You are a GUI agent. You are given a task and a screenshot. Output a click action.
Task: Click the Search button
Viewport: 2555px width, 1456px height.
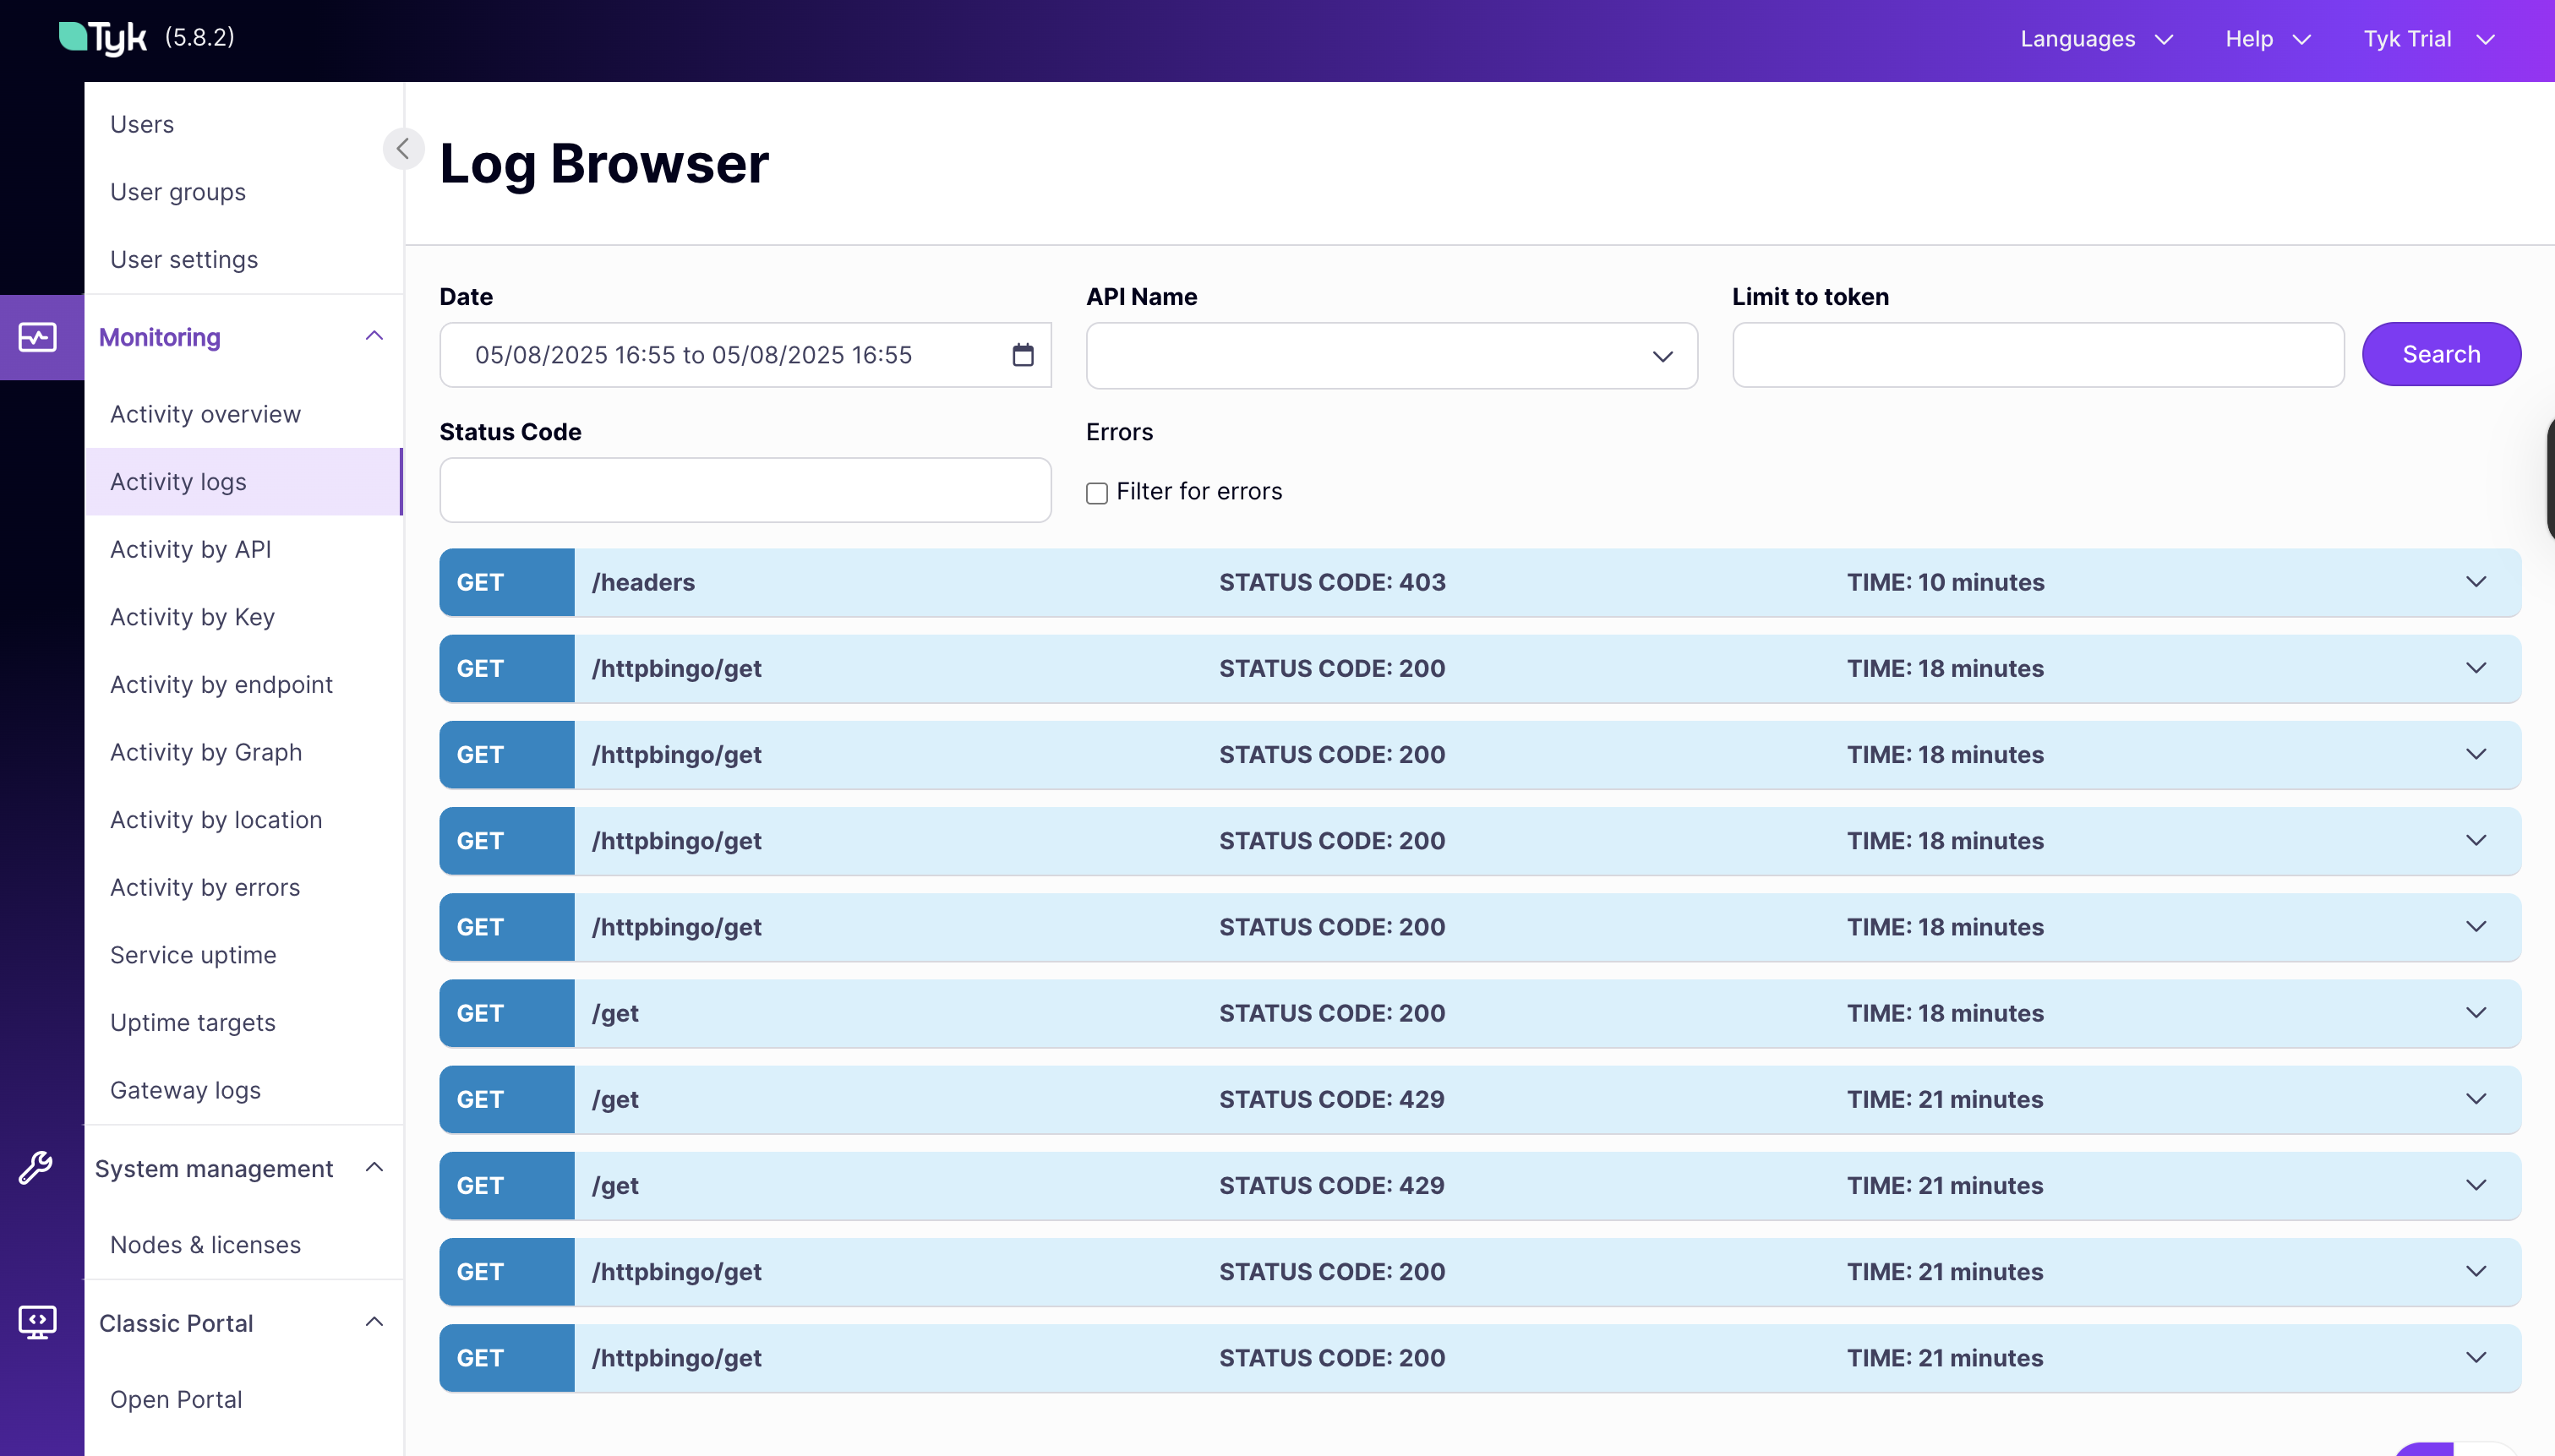coord(2440,354)
